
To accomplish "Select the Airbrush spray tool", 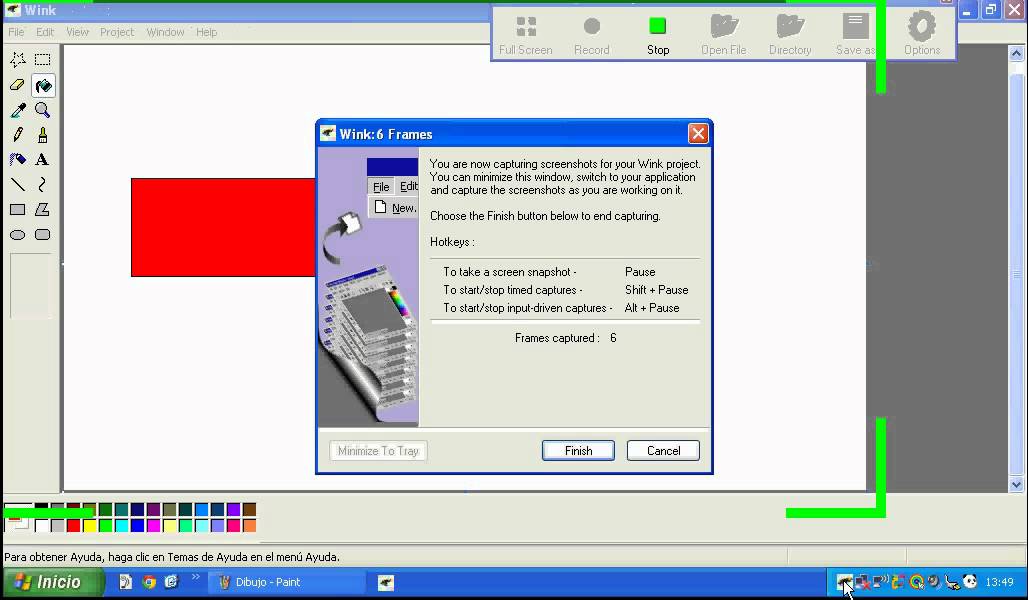I will pos(18,159).
